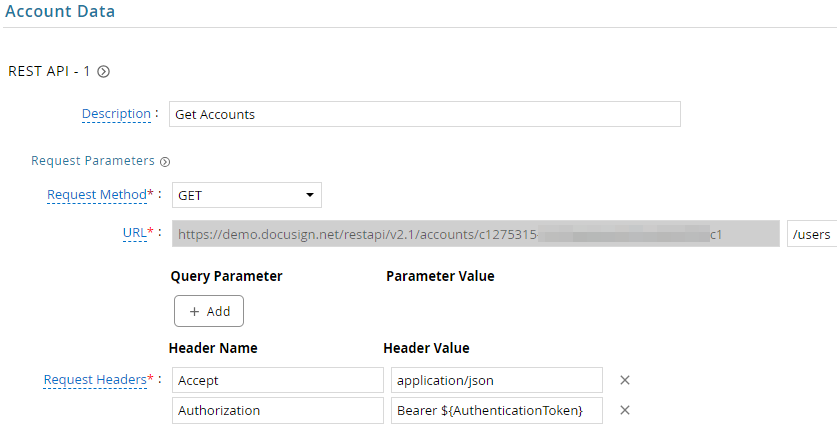Edit the application/json header value field
837x428 pixels.
(497, 380)
